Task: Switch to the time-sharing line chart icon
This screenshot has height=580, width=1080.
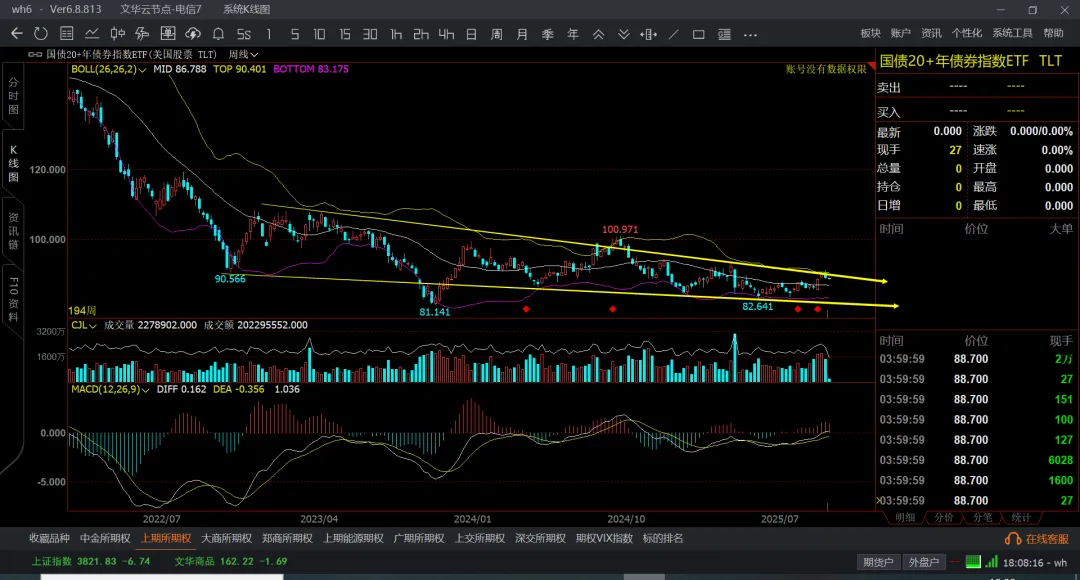Action: click(92, 34)
